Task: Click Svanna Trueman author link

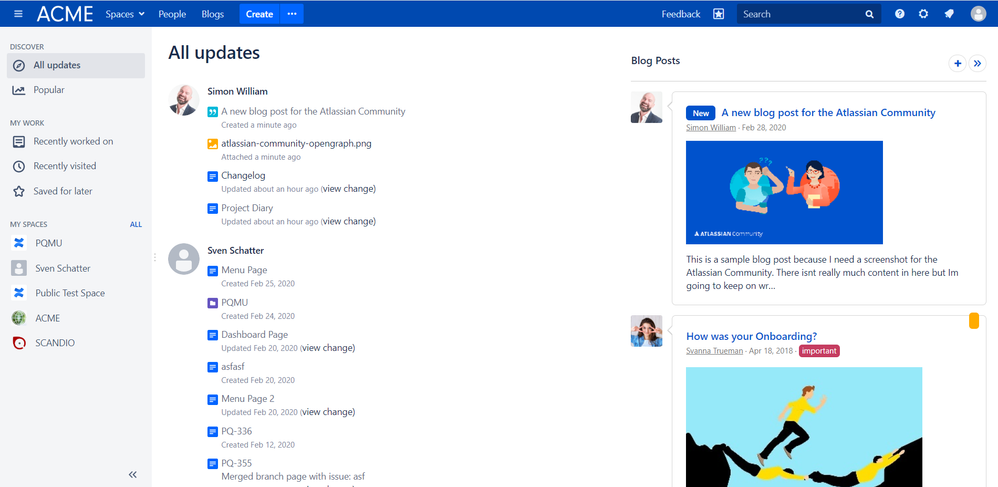Action: point(714,351)
